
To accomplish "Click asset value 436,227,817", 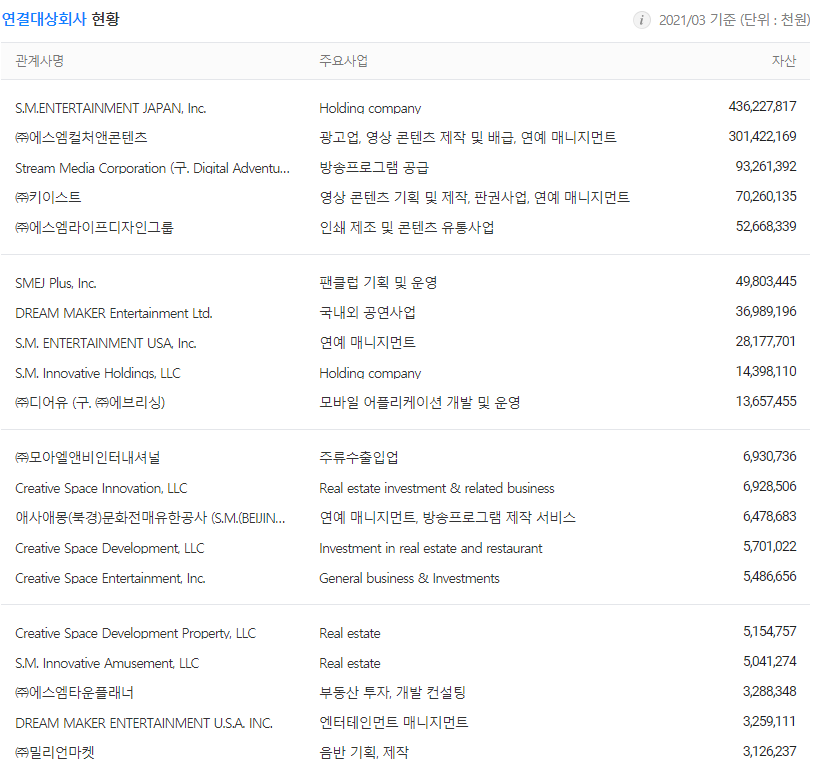I will coord(762,107).
